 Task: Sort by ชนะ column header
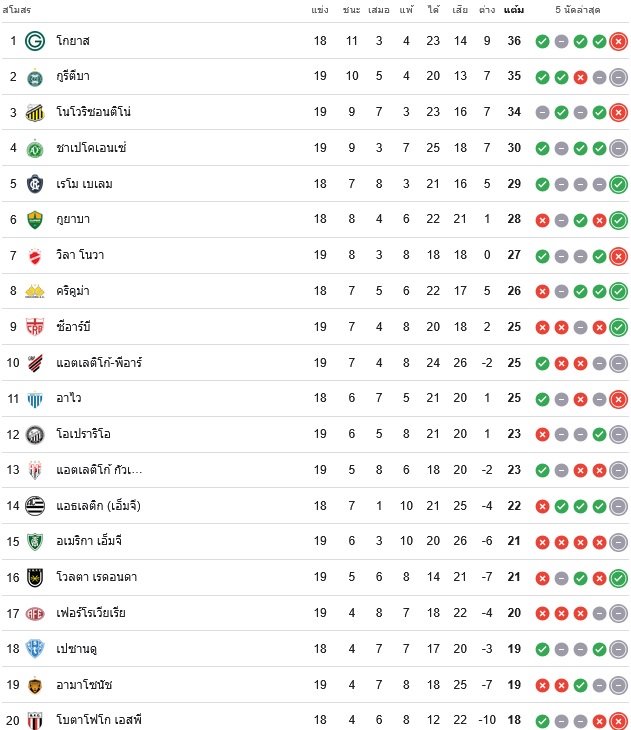point(352,10)
